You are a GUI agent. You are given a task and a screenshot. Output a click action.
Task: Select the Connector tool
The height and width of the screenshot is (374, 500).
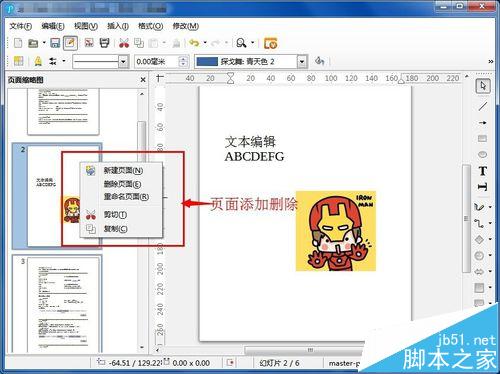coord(479,223)
